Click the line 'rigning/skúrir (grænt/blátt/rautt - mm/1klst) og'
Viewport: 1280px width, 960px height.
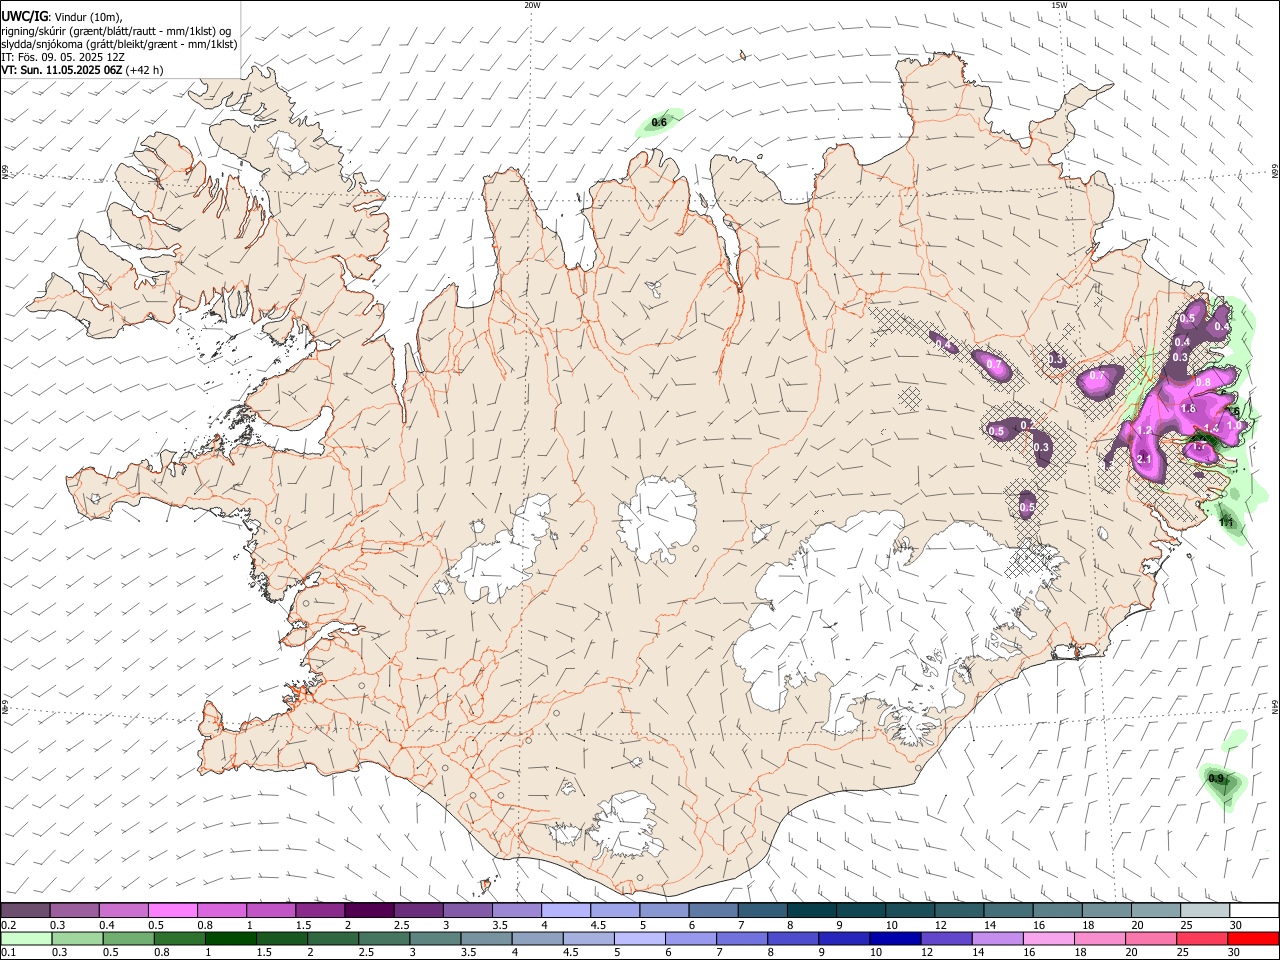(117, 31)
